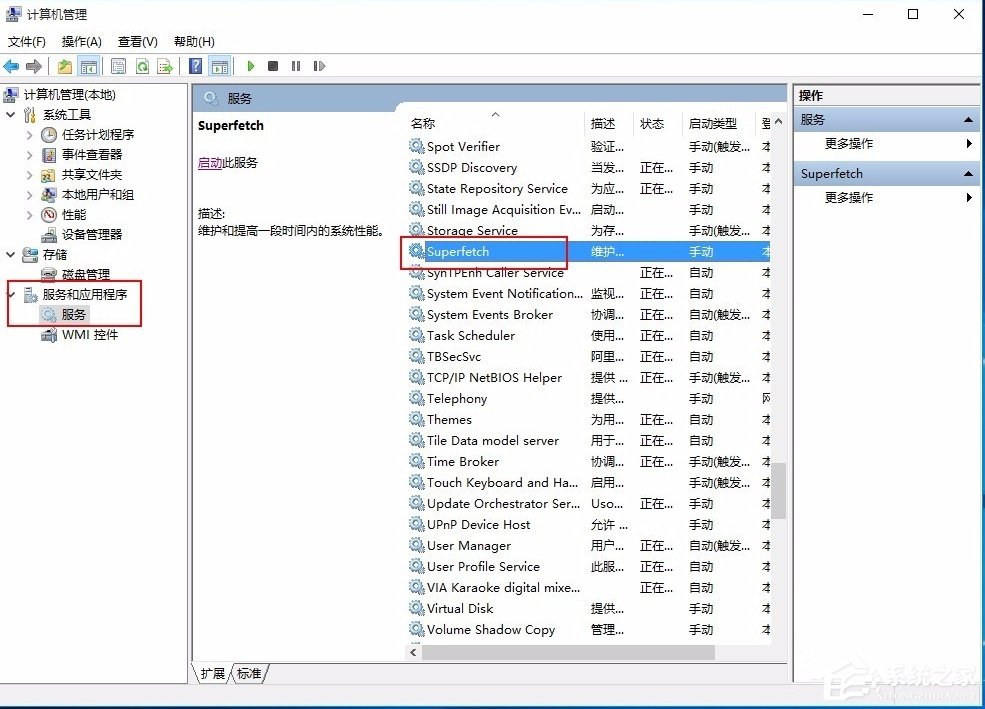Toggle the console tree pane icon
985x709 pixels.
tap(87, 66)
